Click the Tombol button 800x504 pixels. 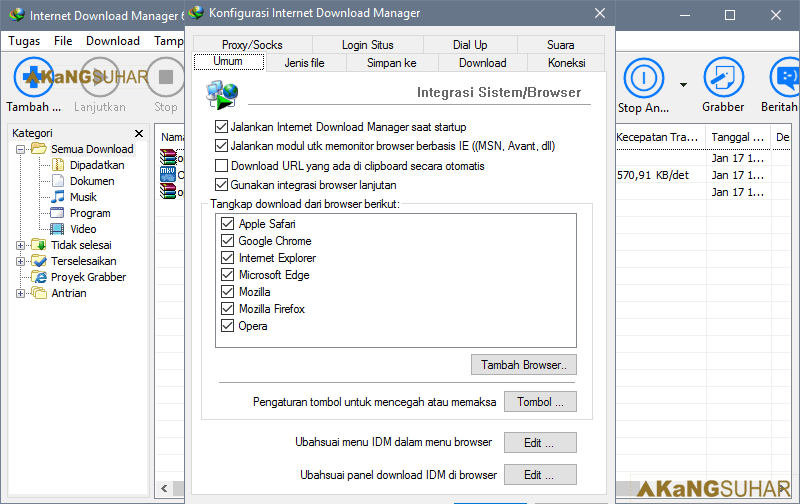540,401
